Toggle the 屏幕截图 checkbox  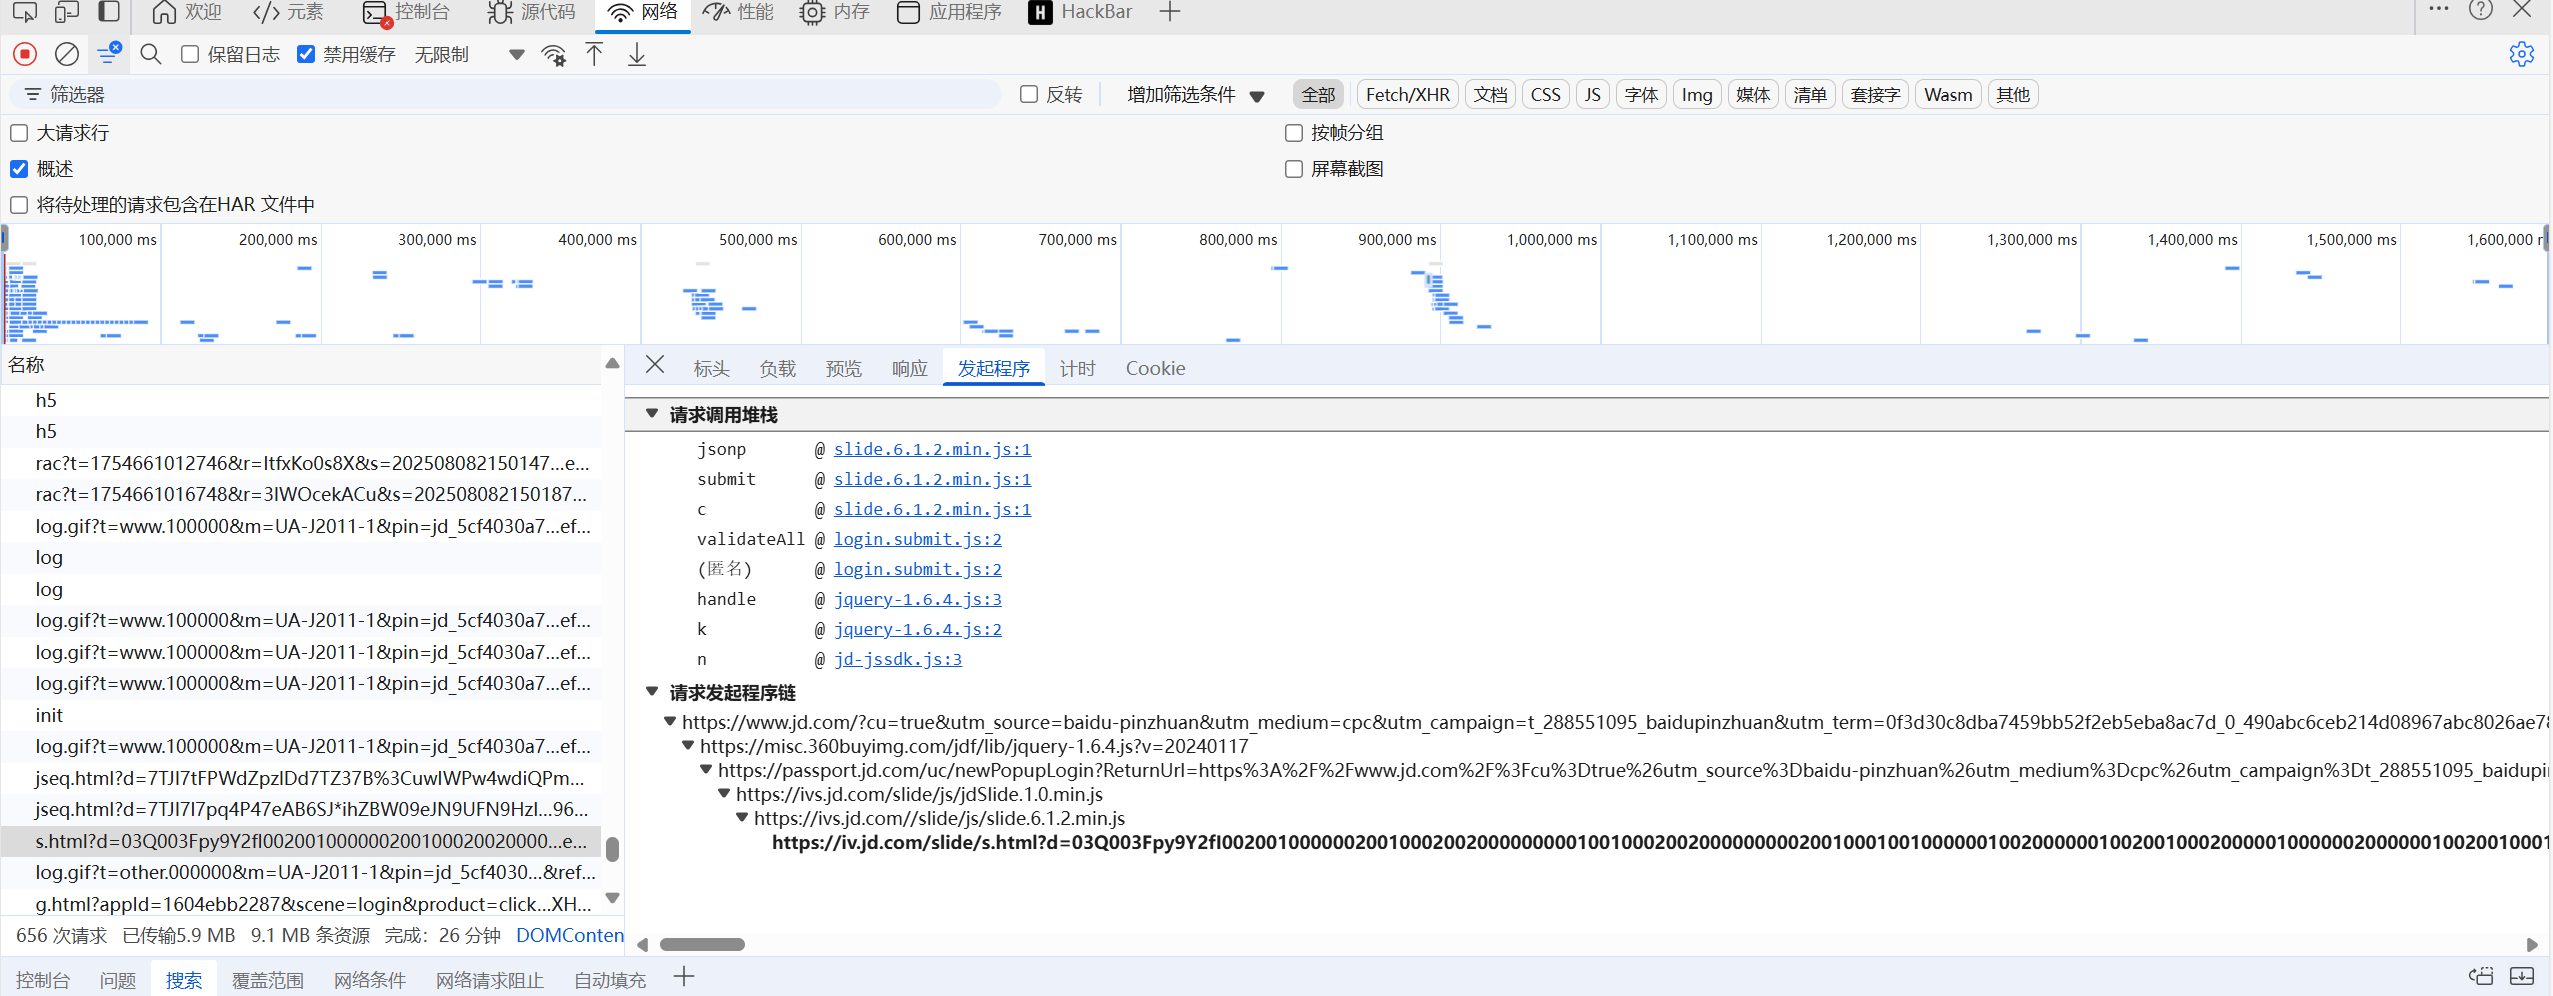(1294, 169)
